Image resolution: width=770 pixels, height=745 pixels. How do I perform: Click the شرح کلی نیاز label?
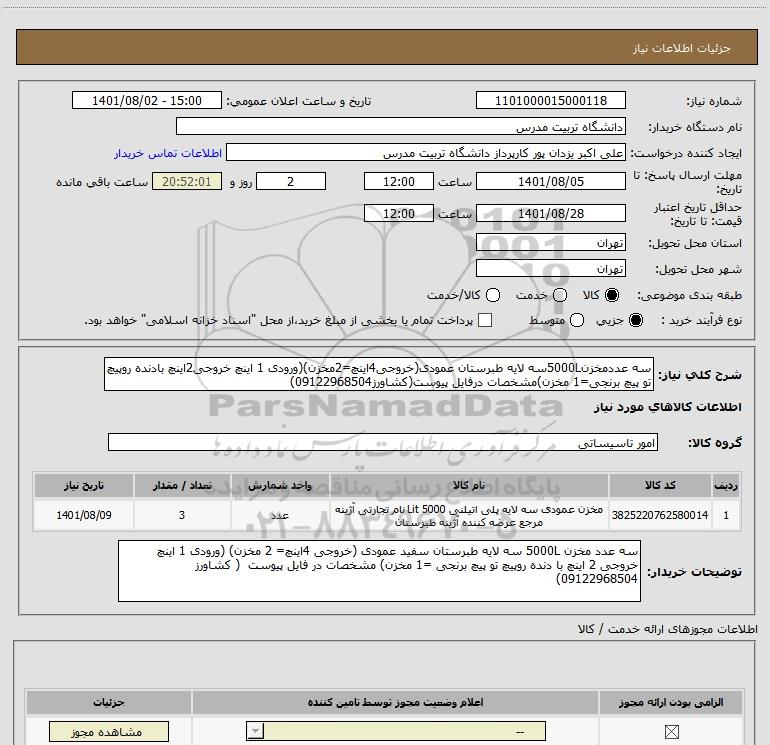[700, 375]
